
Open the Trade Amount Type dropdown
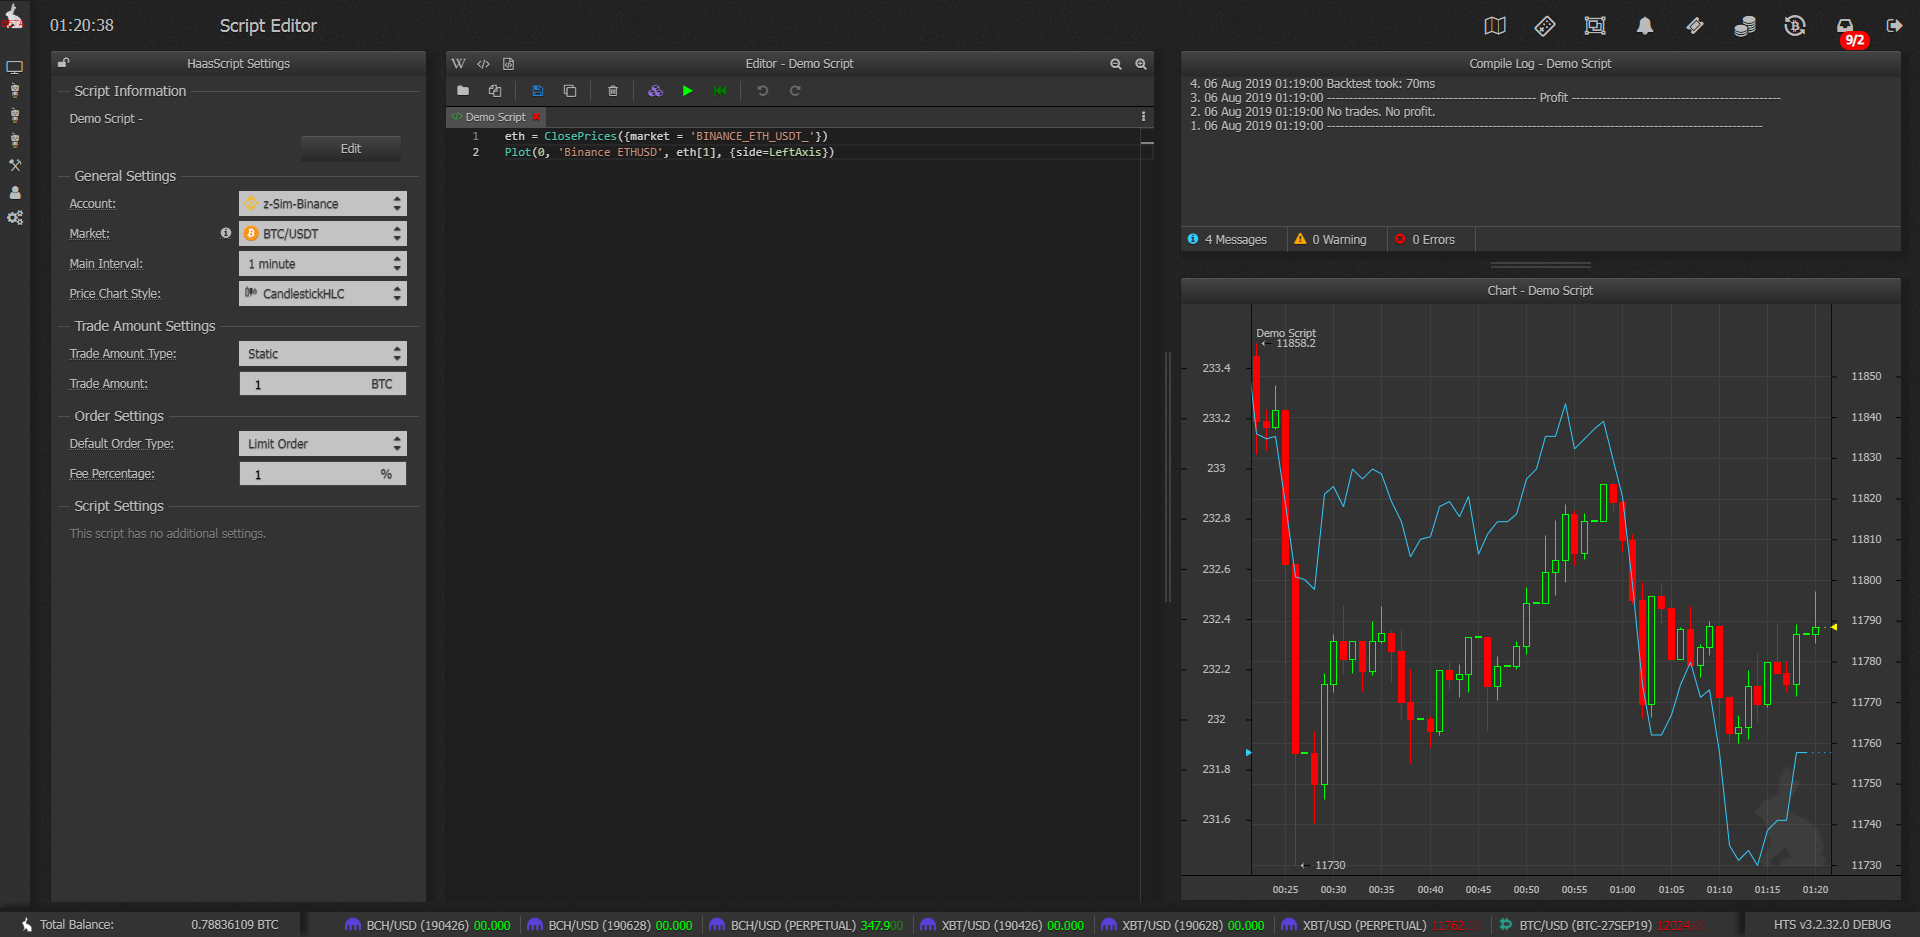coord(323,354)
